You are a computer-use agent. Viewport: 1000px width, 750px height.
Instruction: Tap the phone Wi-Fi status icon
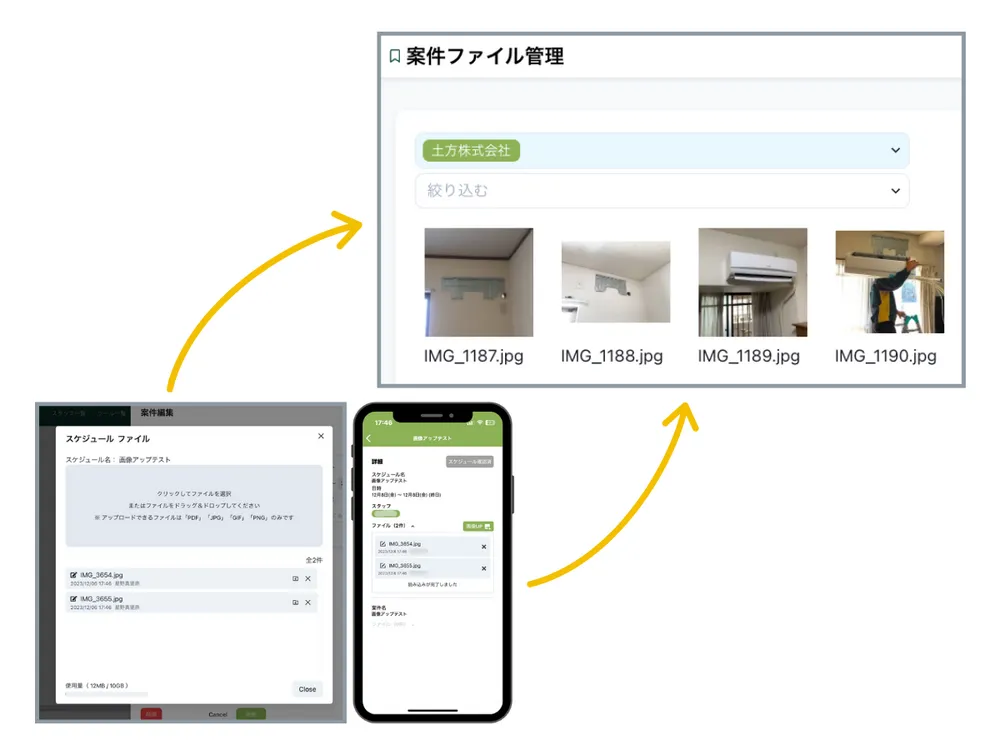pyautogui.click(x=480, y=423)
